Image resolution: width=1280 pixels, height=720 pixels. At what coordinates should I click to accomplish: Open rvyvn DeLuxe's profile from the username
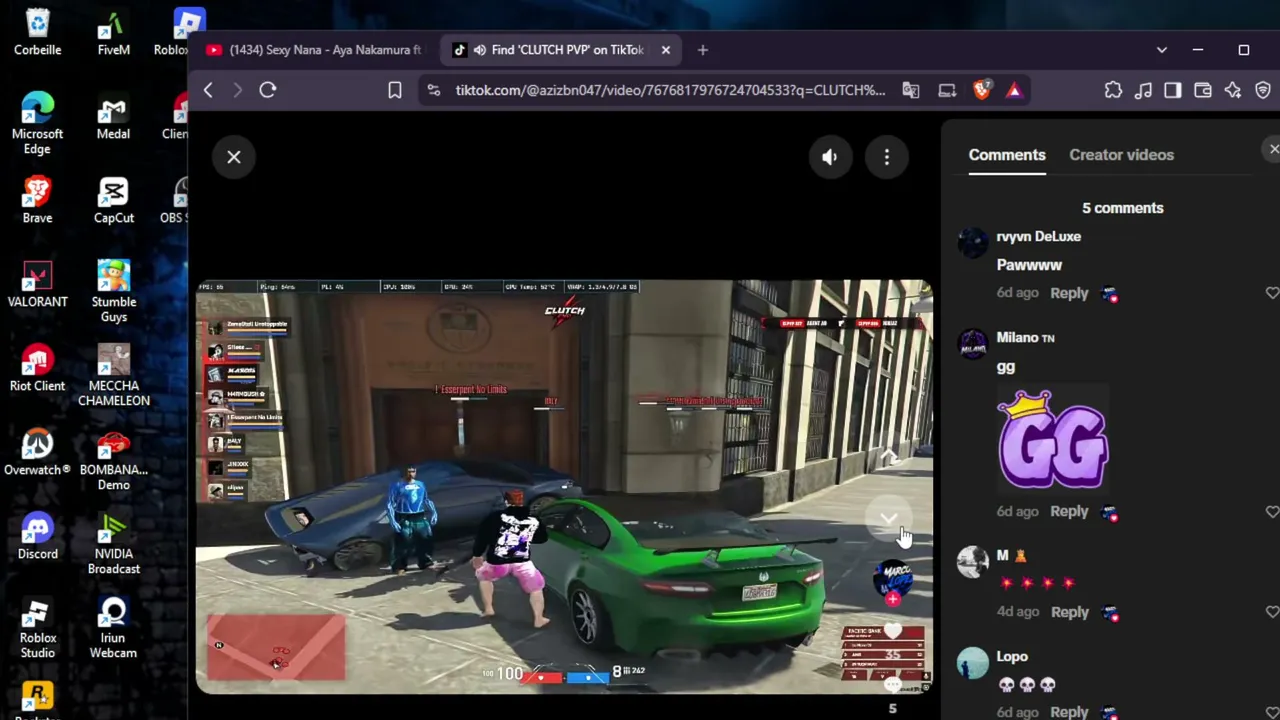[1038, 237]
